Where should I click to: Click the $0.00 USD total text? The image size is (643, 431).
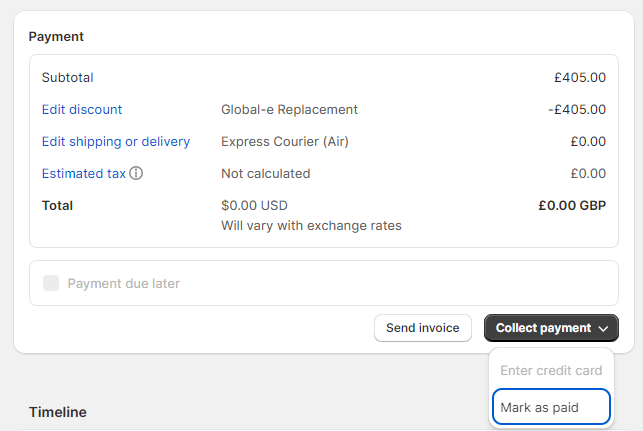coord(254,205)
